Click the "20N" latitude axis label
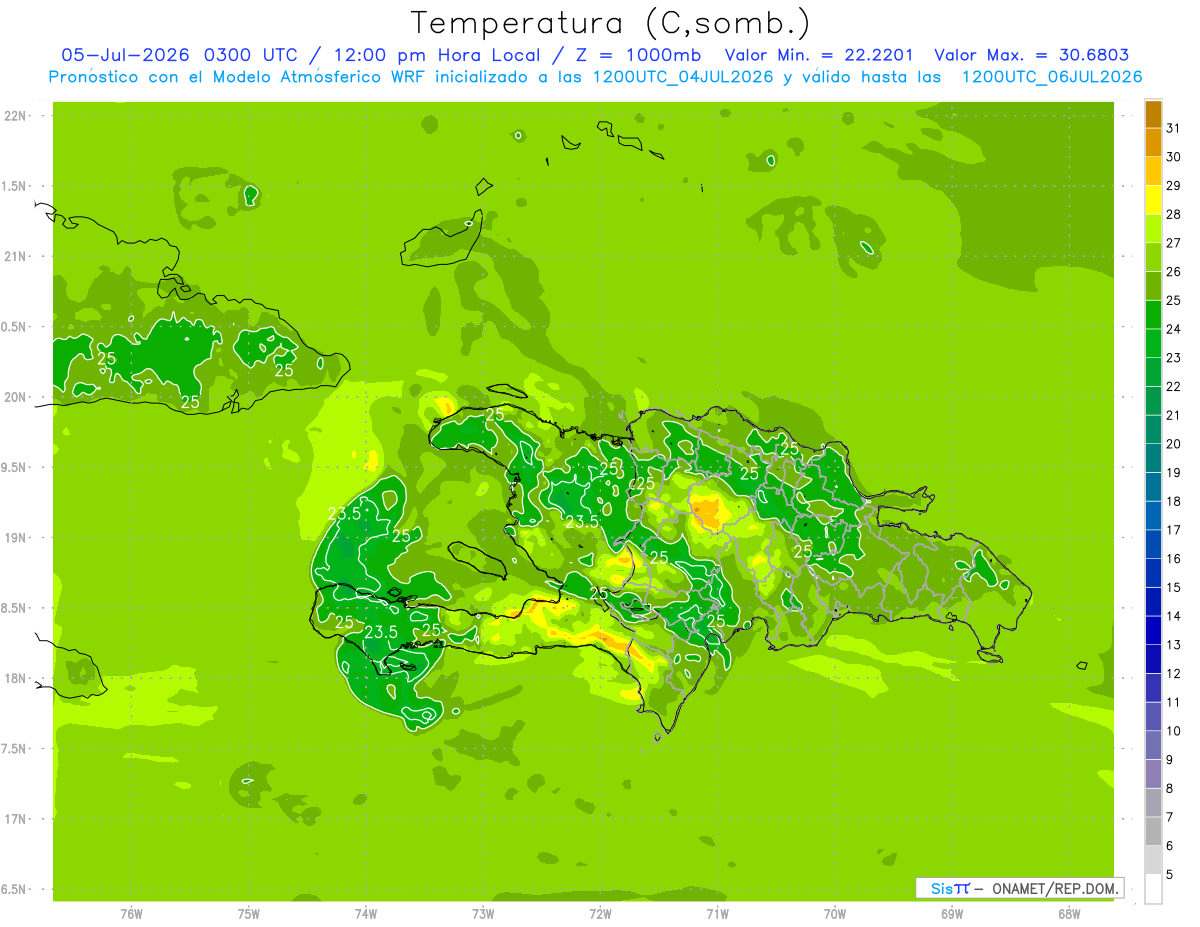 (17, 397)
